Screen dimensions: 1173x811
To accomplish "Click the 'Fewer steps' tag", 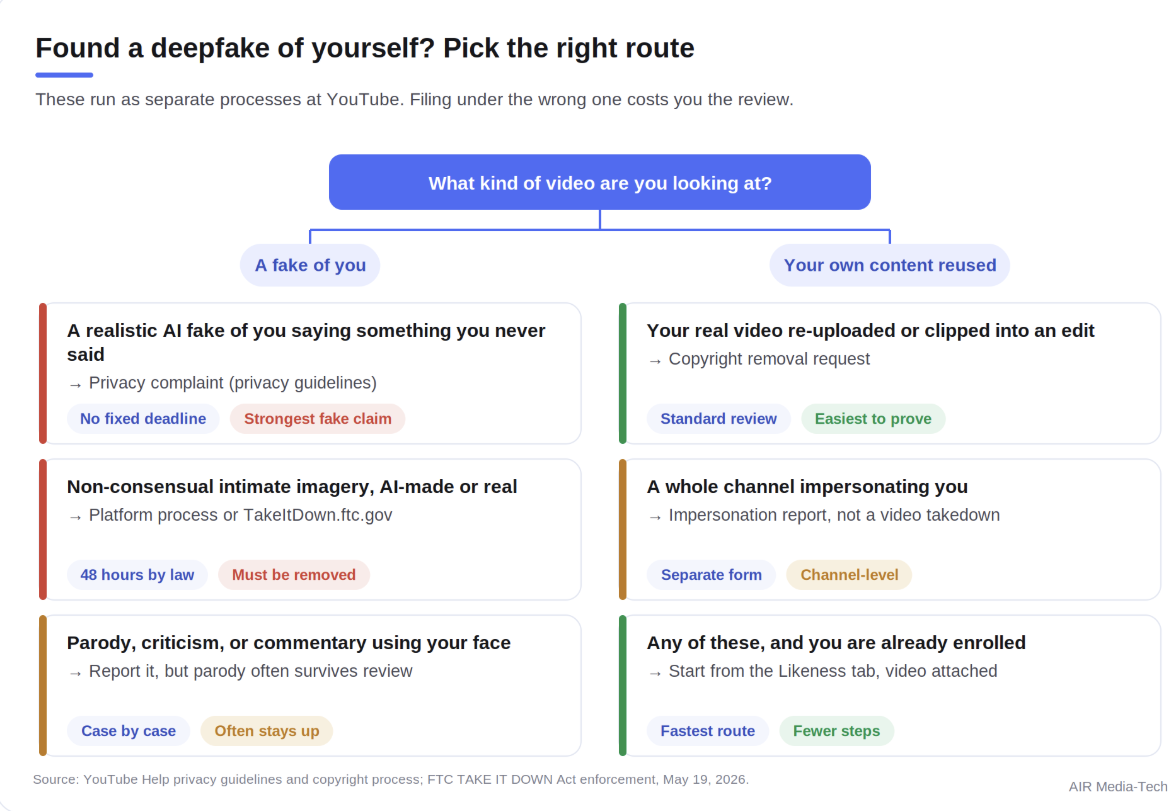I will tap(836, 731).
